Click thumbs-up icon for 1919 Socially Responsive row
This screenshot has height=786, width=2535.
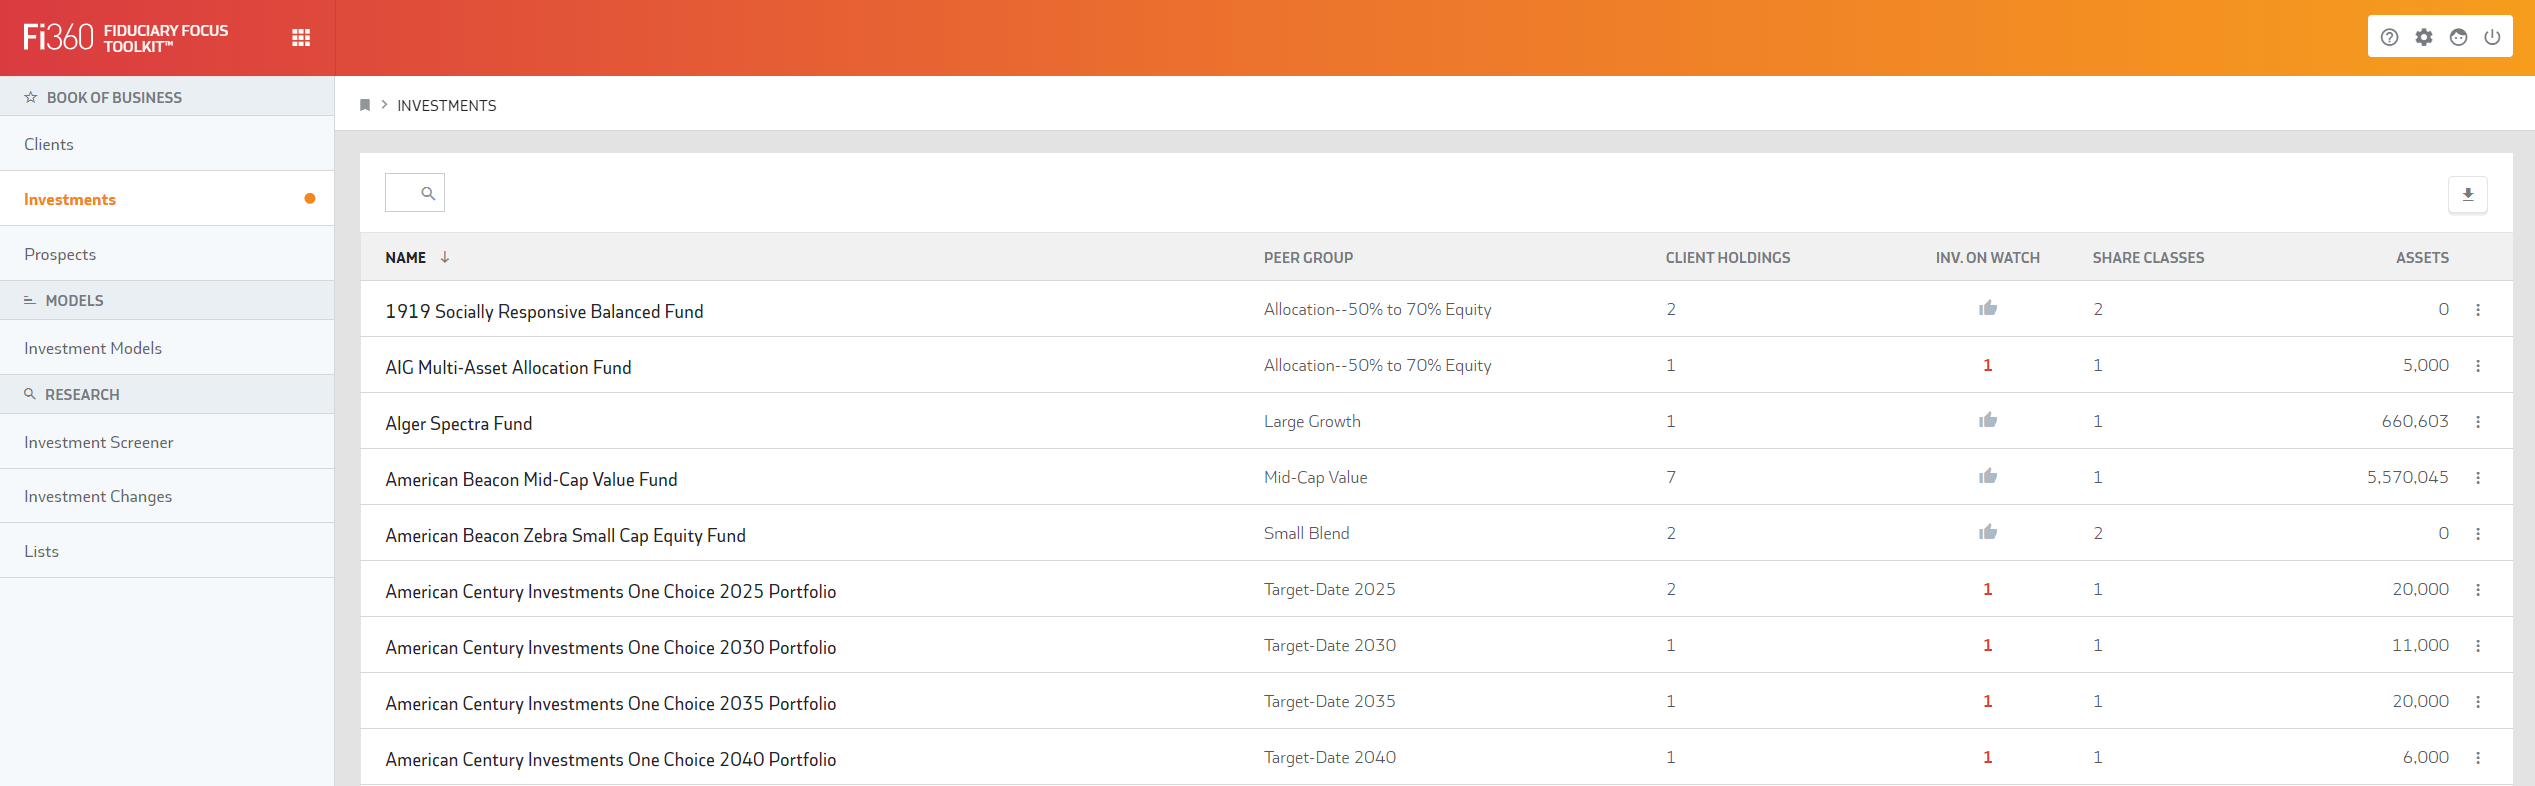click(x=1987, y=309)
